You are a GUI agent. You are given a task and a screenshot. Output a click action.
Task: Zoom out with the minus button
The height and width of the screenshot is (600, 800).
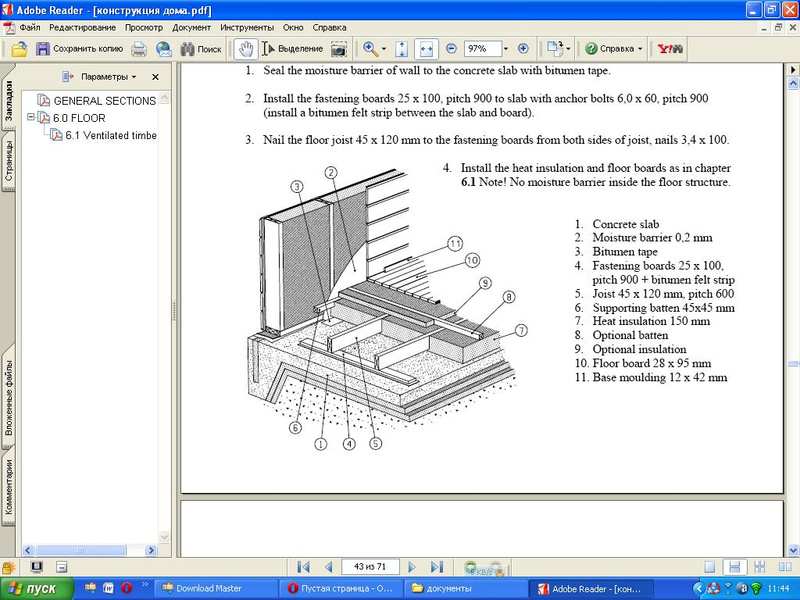tap(451, 48)
